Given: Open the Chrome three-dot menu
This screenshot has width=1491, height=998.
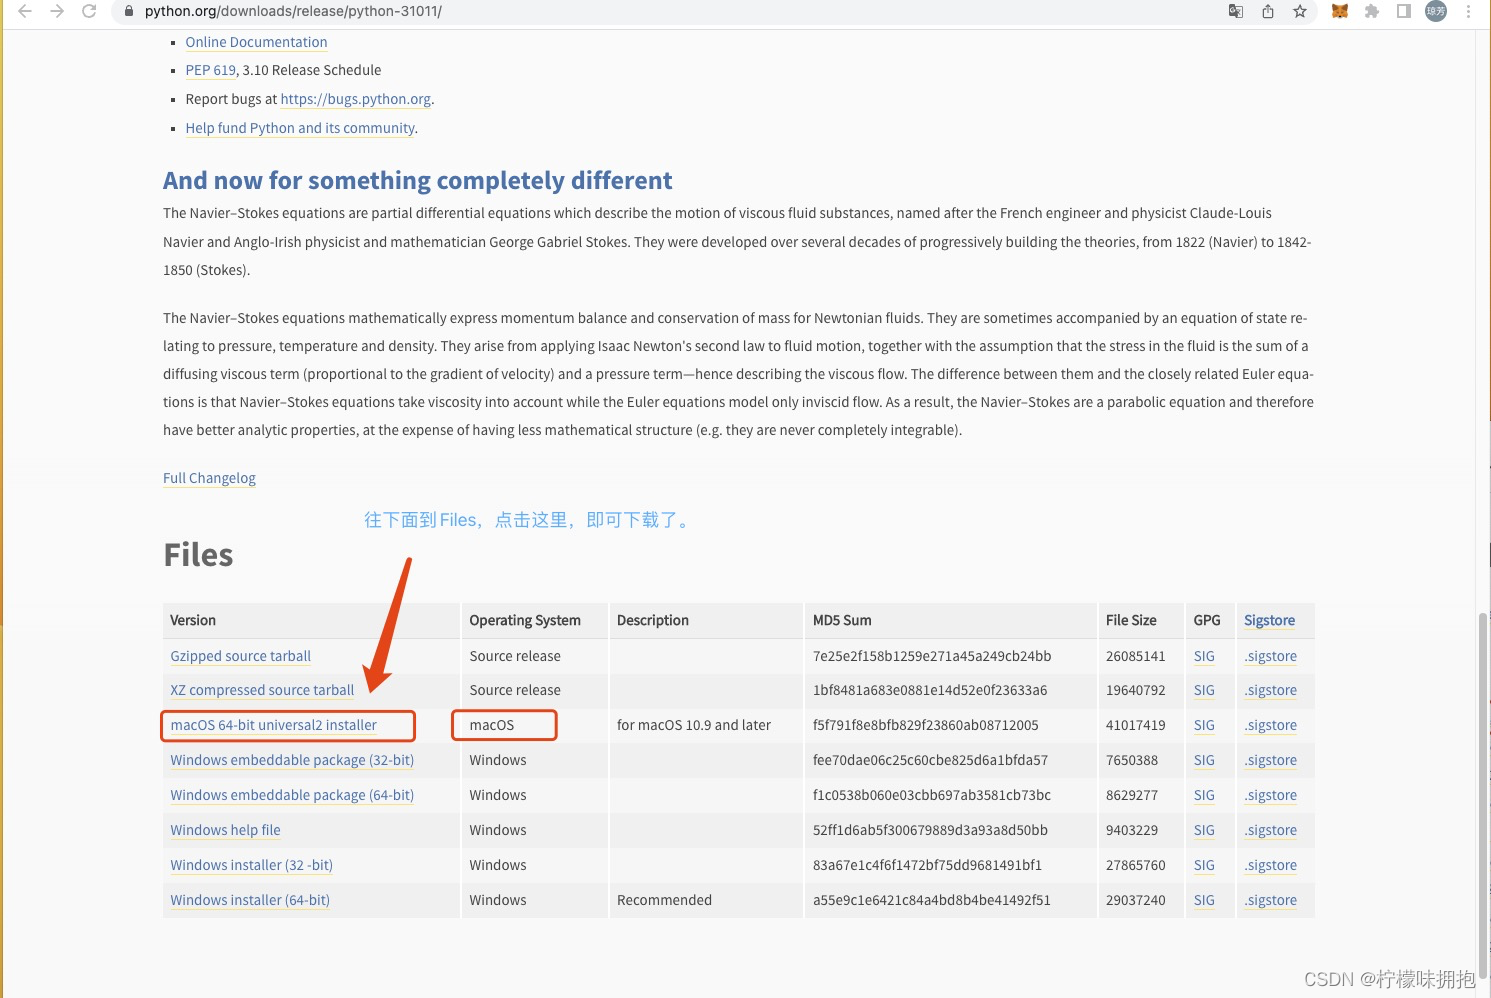Looking at the screenshot, I should (1468, 11).
